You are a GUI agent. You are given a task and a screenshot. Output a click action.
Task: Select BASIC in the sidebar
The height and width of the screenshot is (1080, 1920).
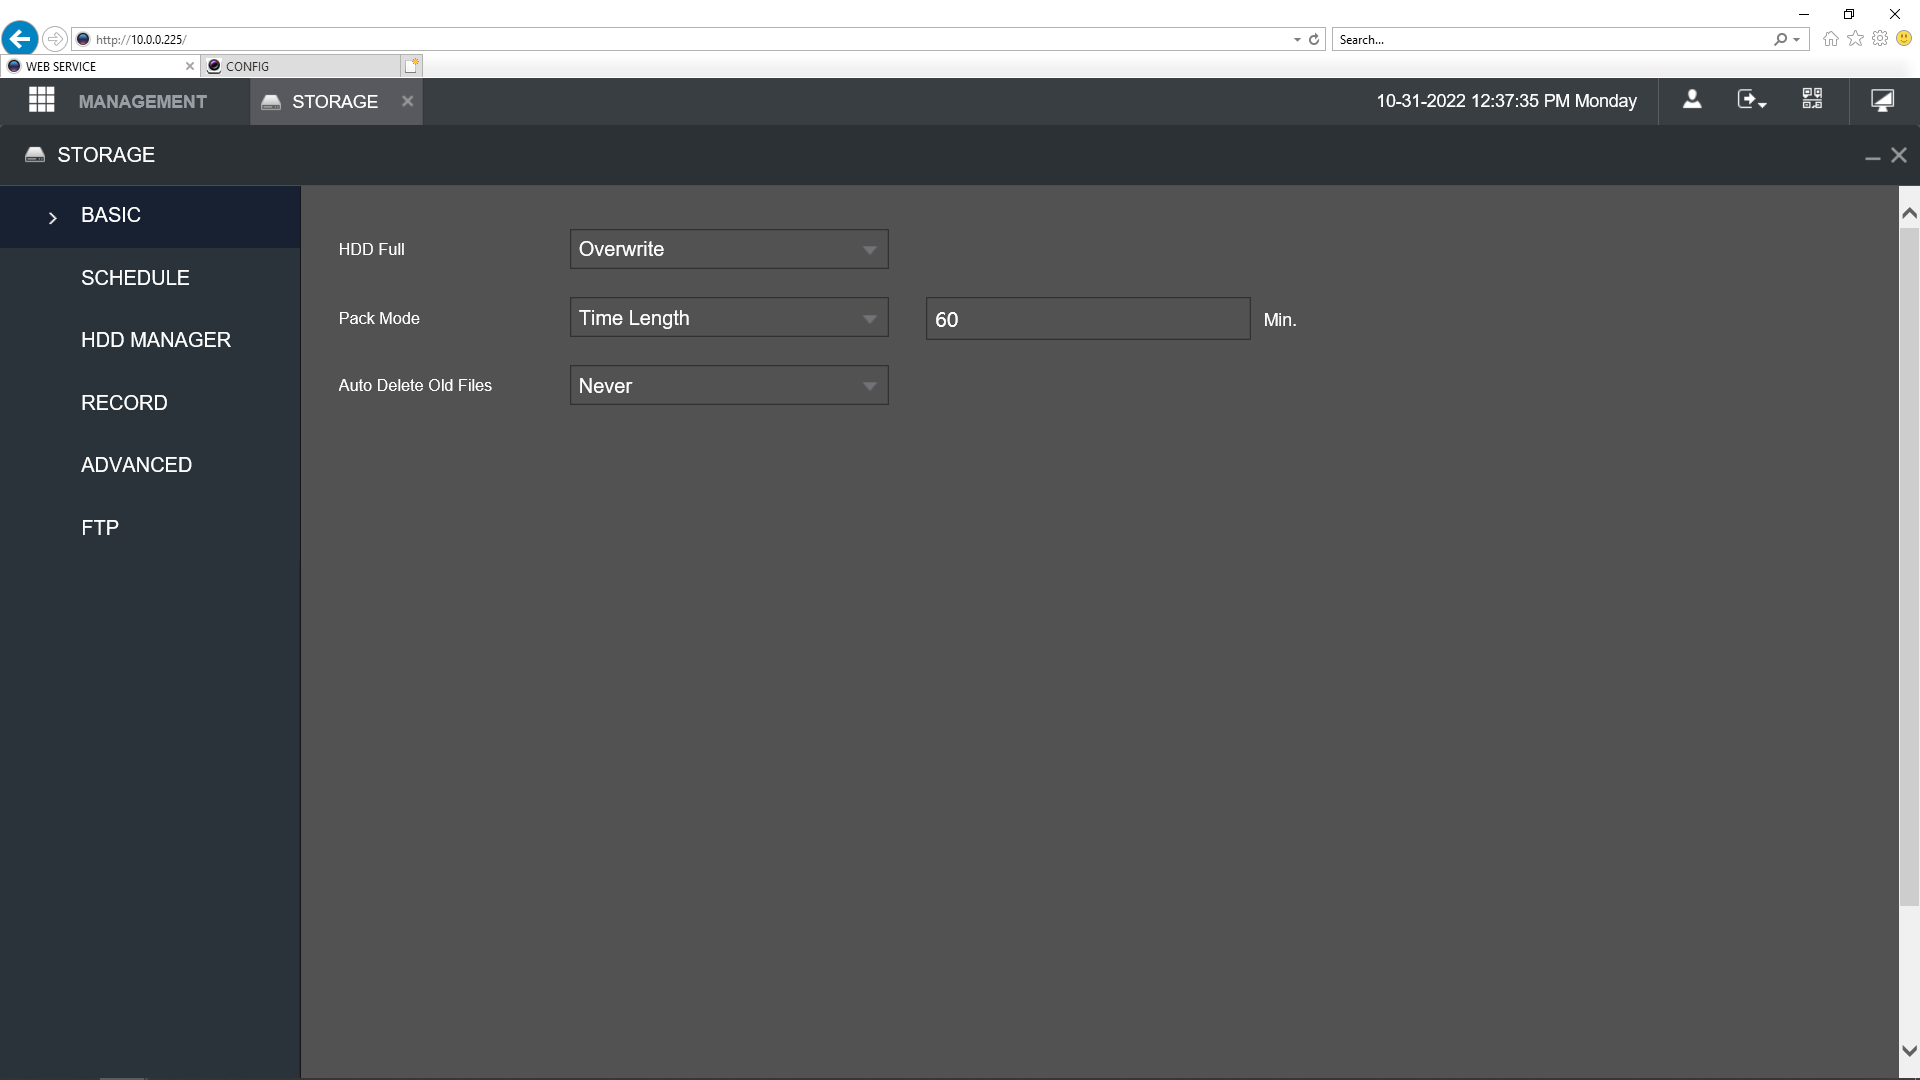click(x=150, y=216)
